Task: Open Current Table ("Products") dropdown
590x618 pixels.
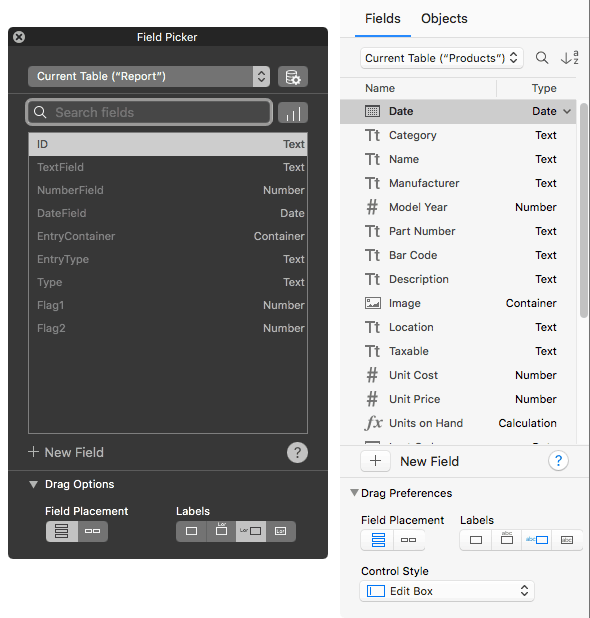Action: (442, 58)
